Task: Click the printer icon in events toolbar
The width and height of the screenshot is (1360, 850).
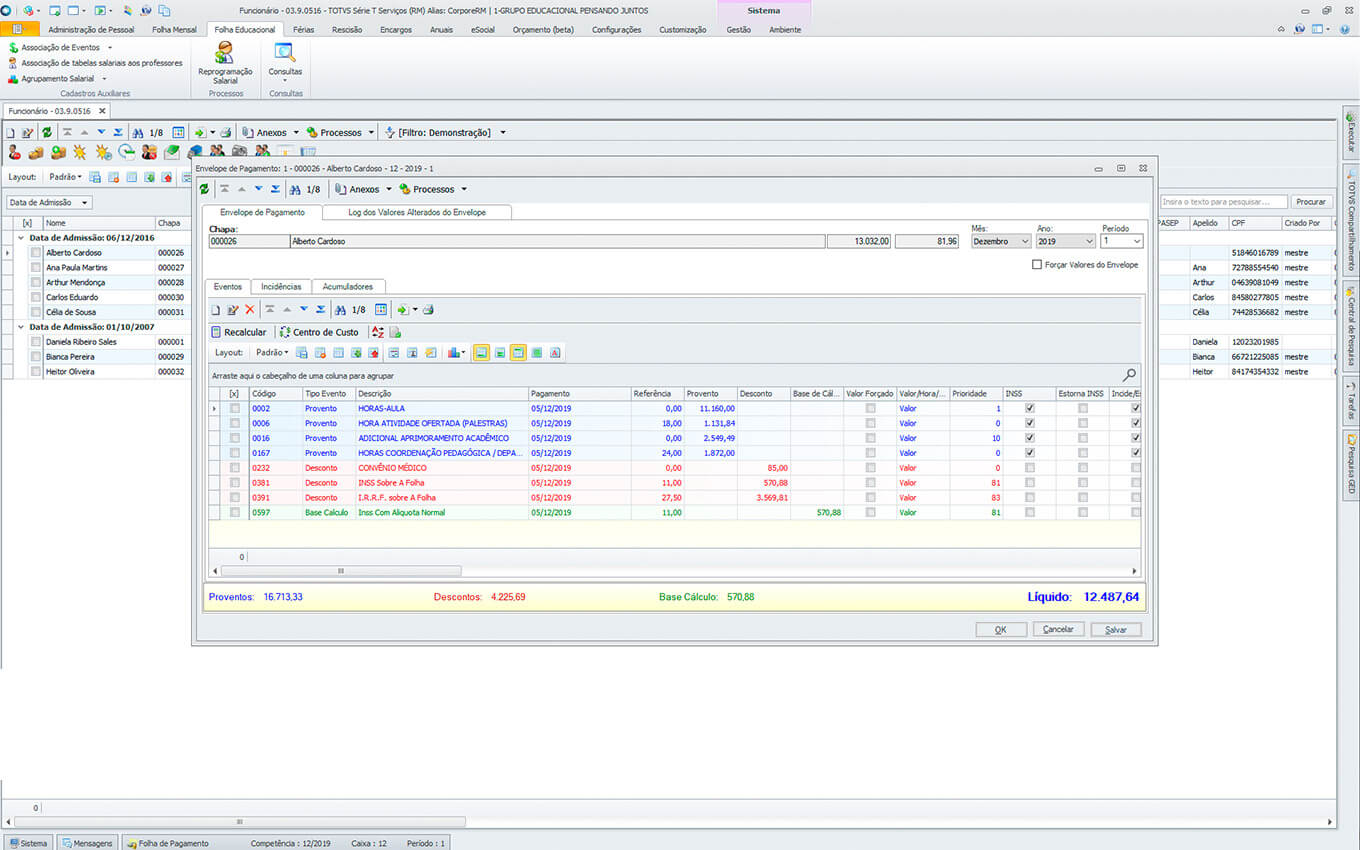Action: (427, 310)
